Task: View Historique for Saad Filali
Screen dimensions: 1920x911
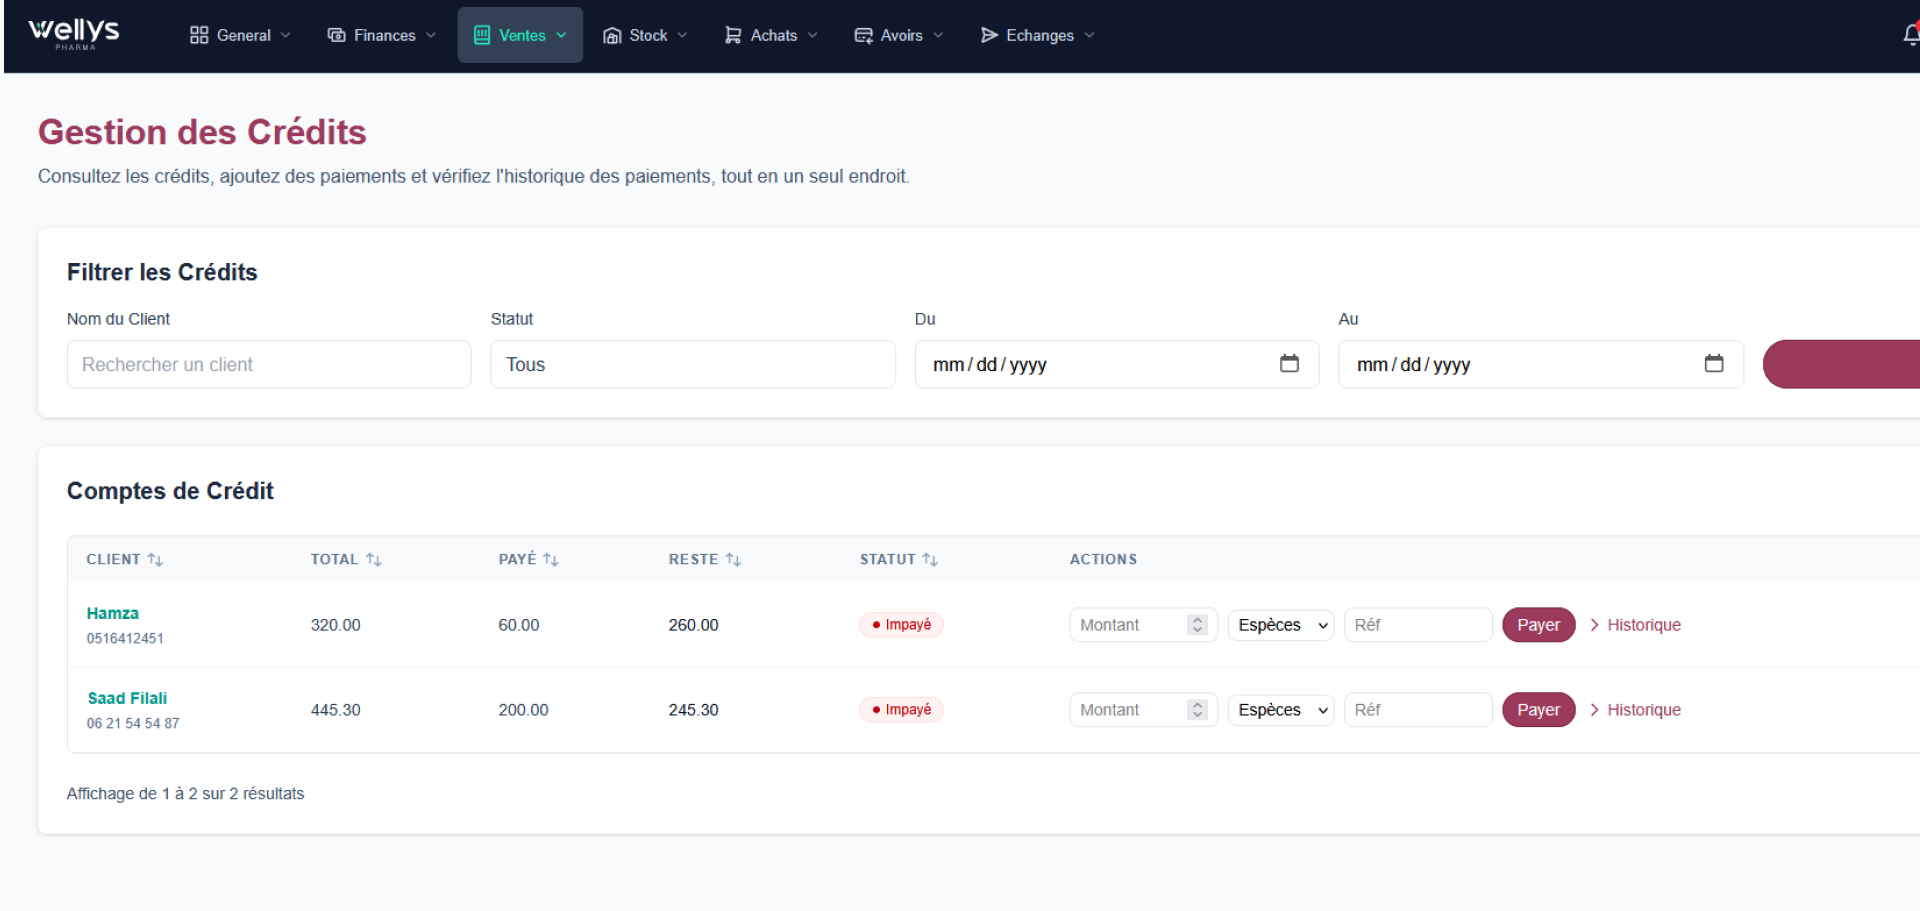Action: [x=1642, y=710]
